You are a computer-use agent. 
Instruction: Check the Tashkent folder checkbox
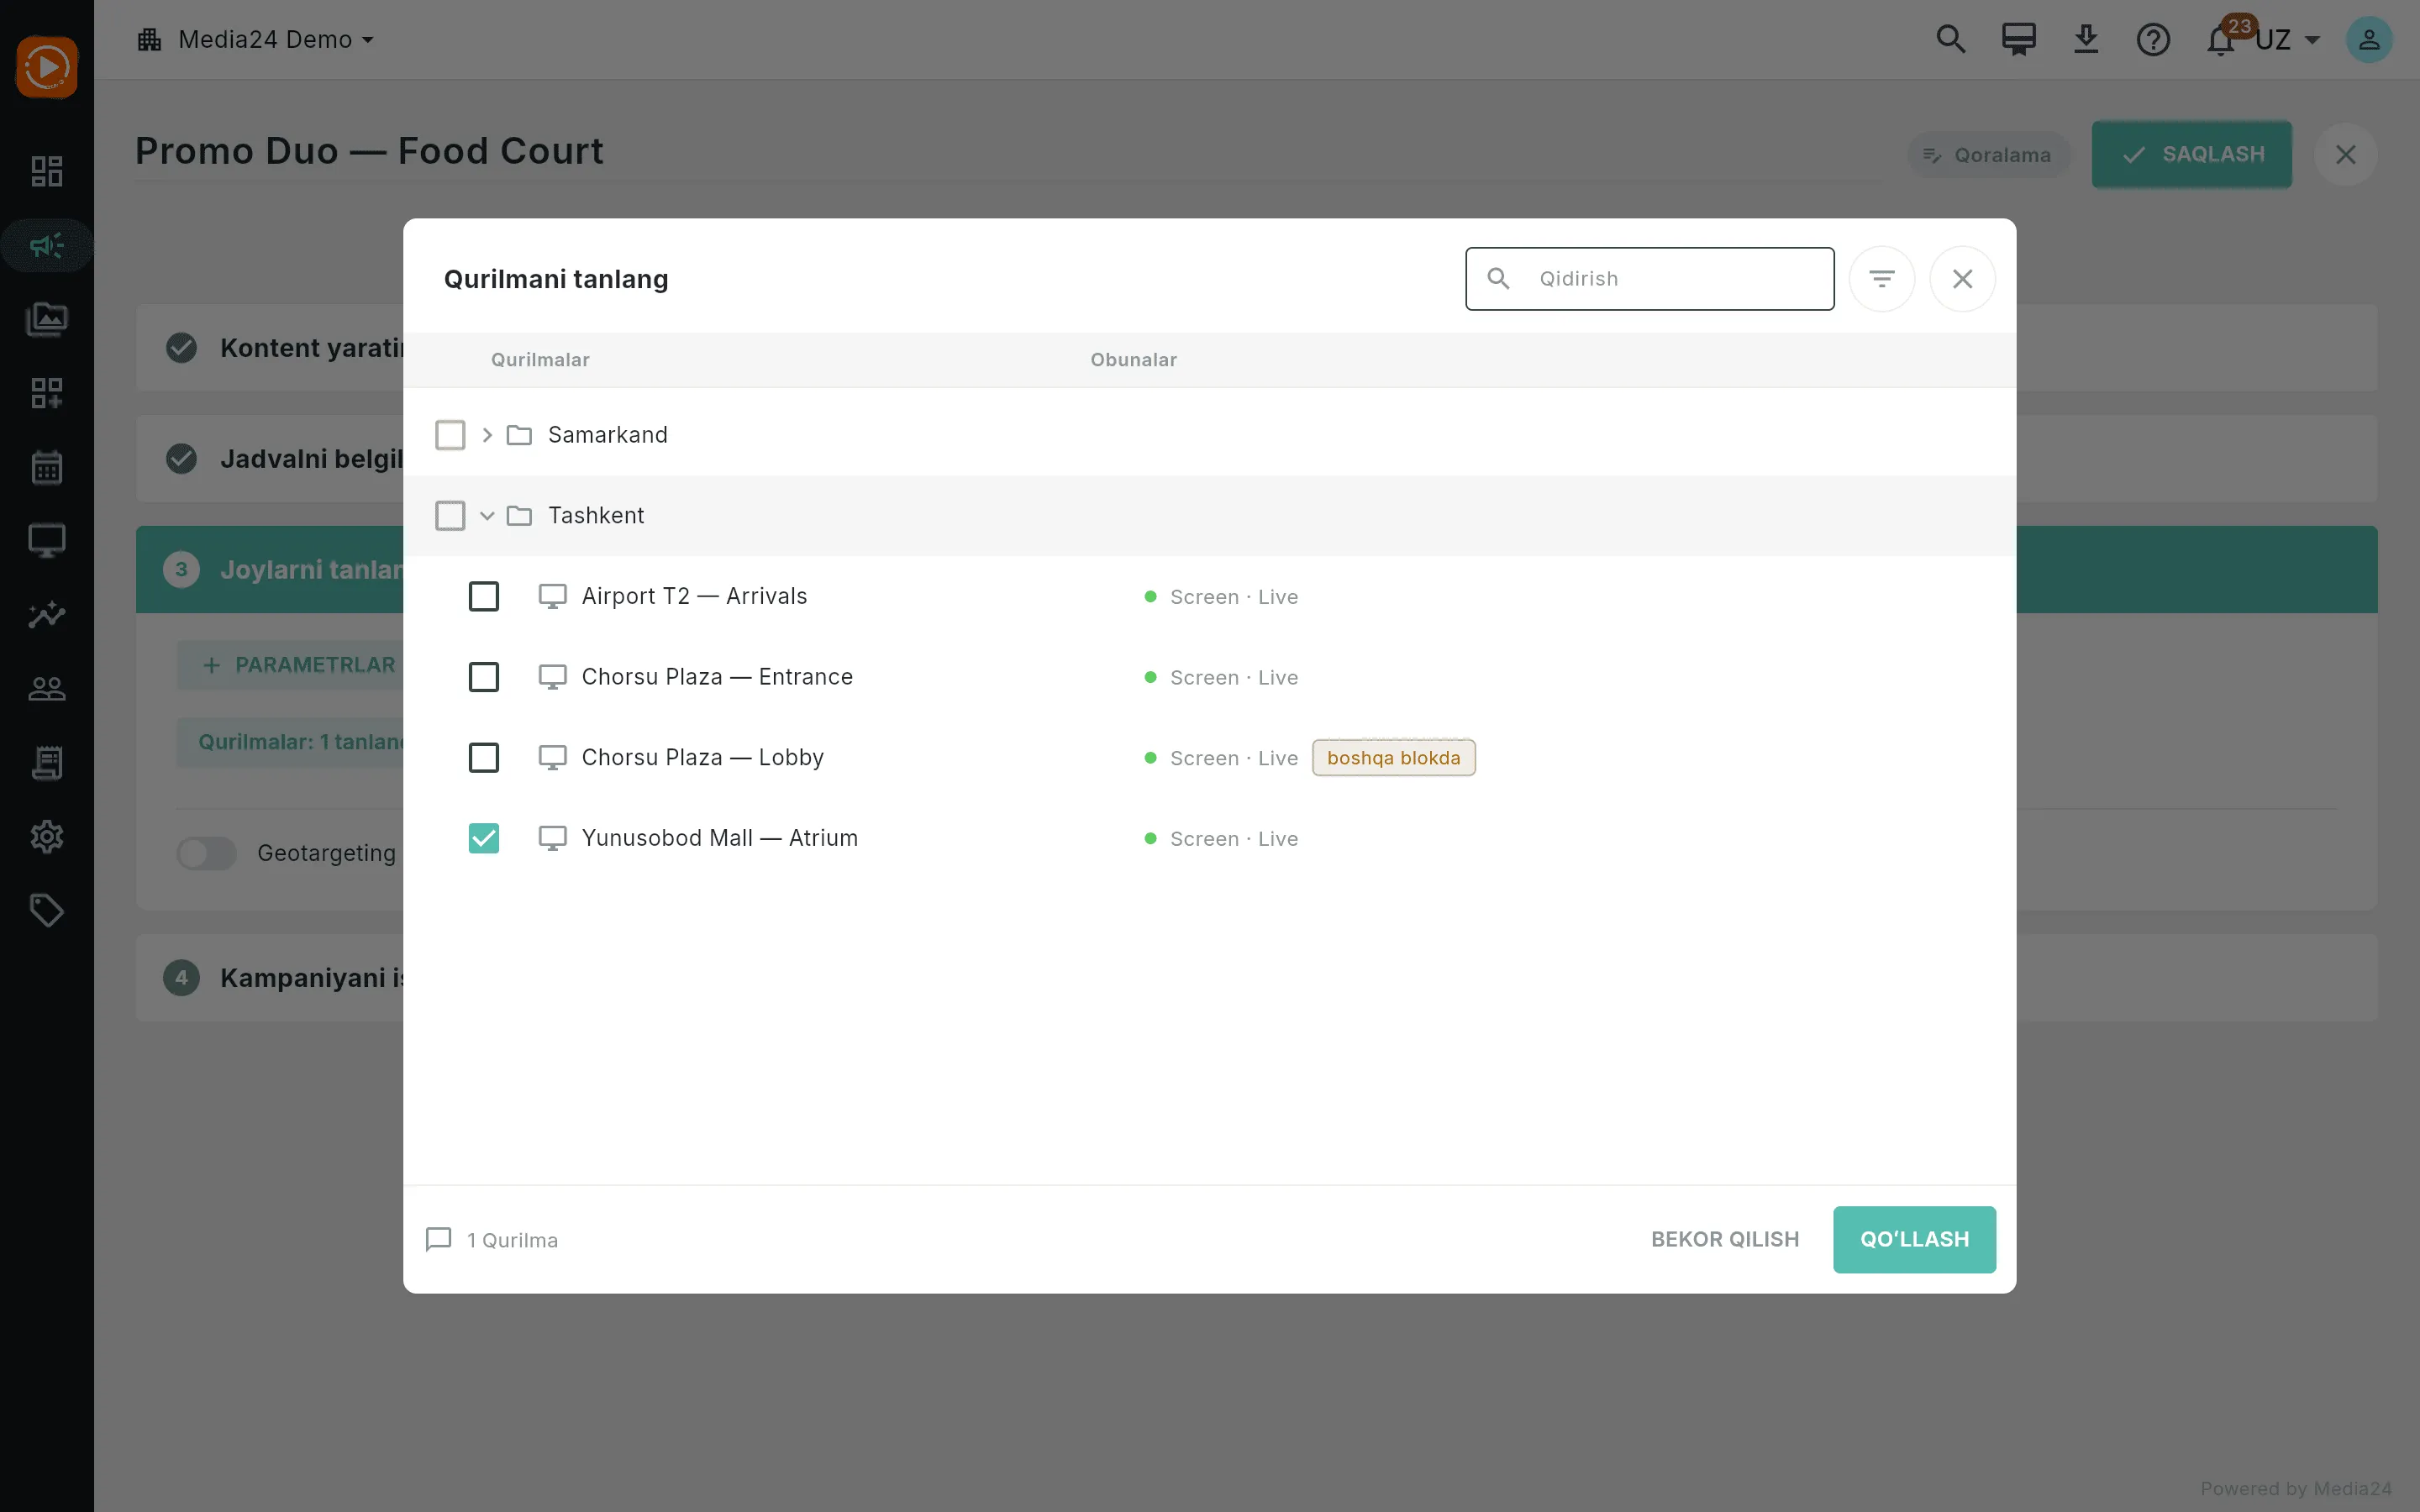coord(450,516)
